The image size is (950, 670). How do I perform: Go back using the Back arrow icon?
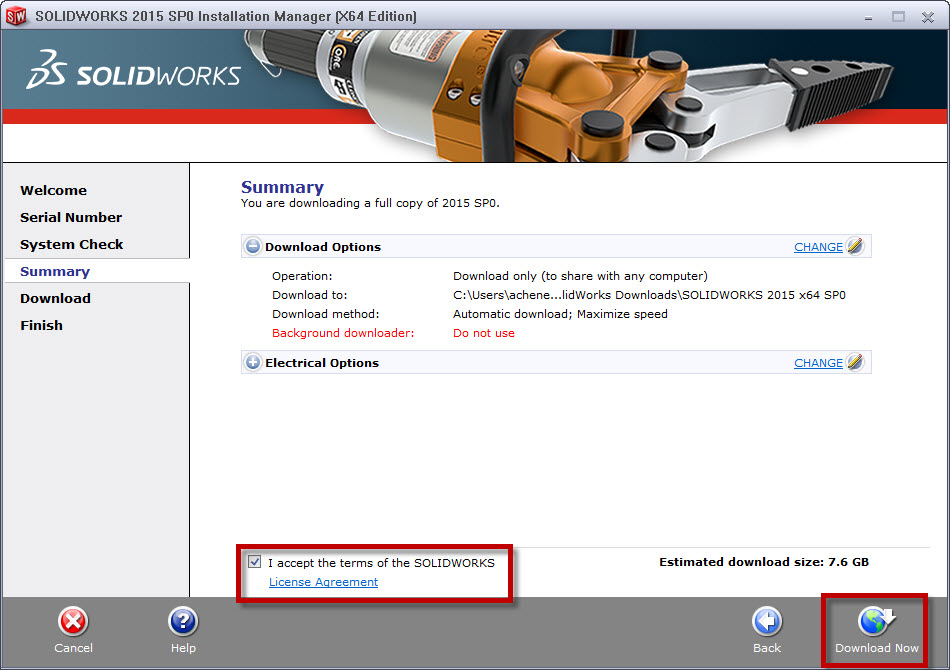click(767, 621)
